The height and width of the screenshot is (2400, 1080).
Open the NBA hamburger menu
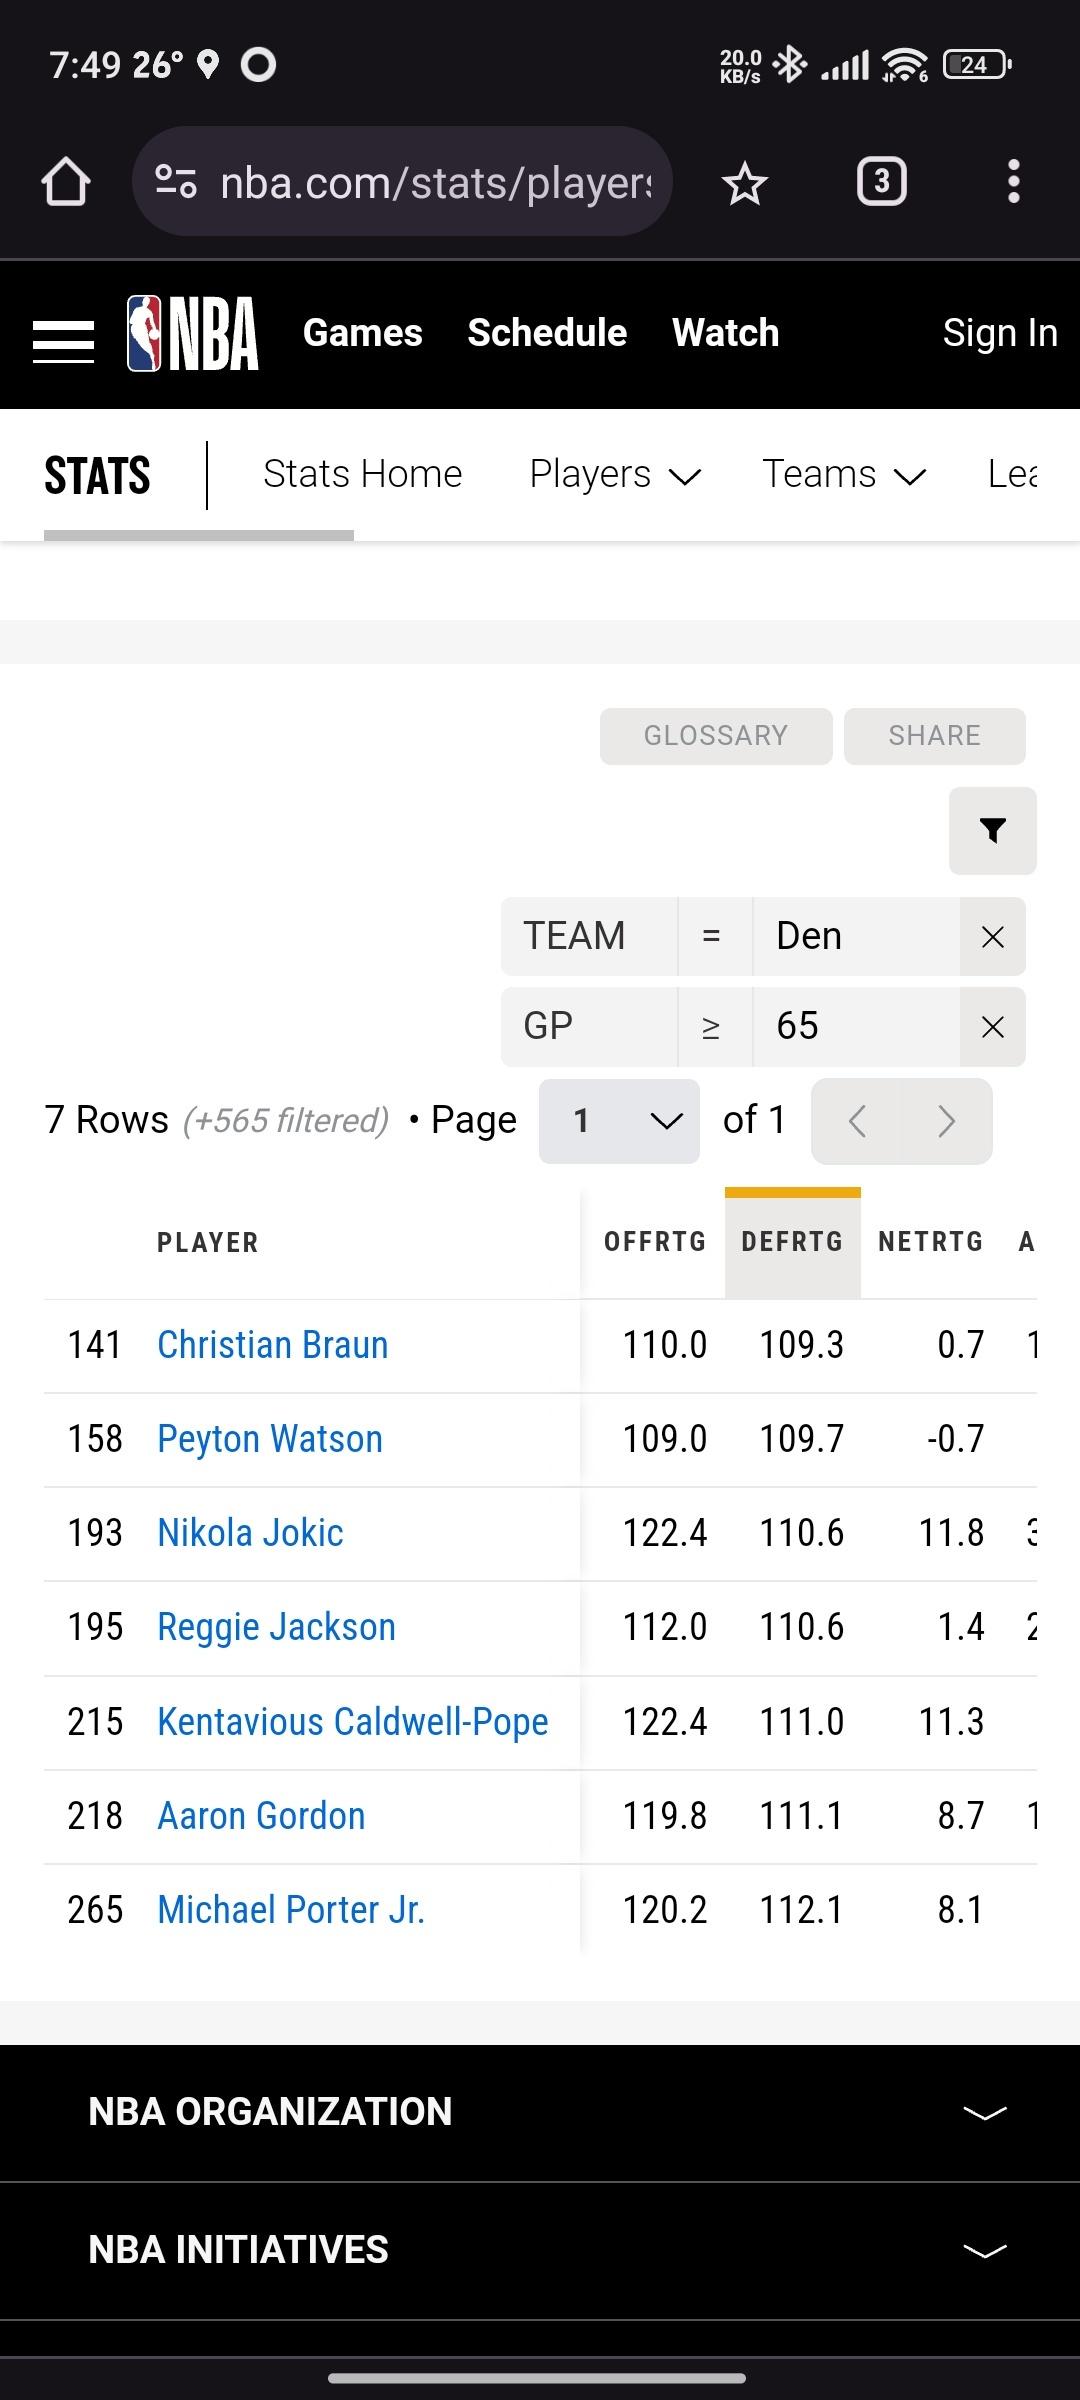coord(63,342)
